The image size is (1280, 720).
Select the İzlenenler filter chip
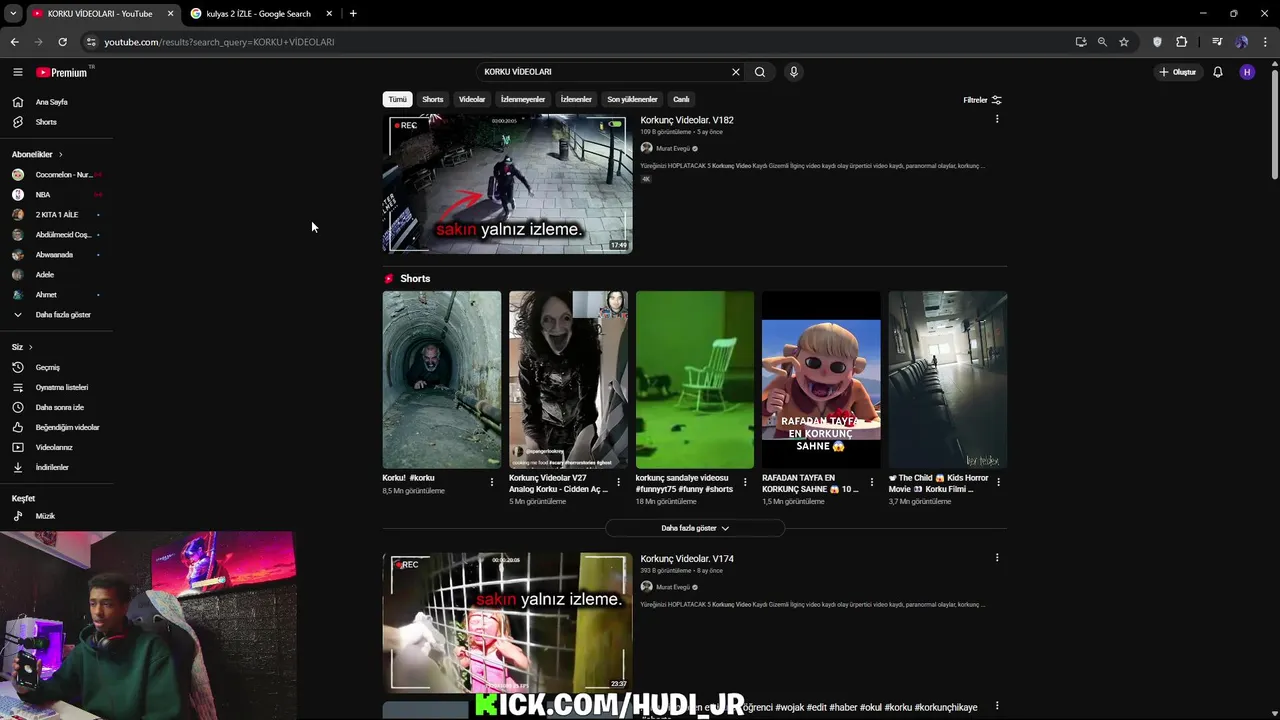[x=576, y=100]
